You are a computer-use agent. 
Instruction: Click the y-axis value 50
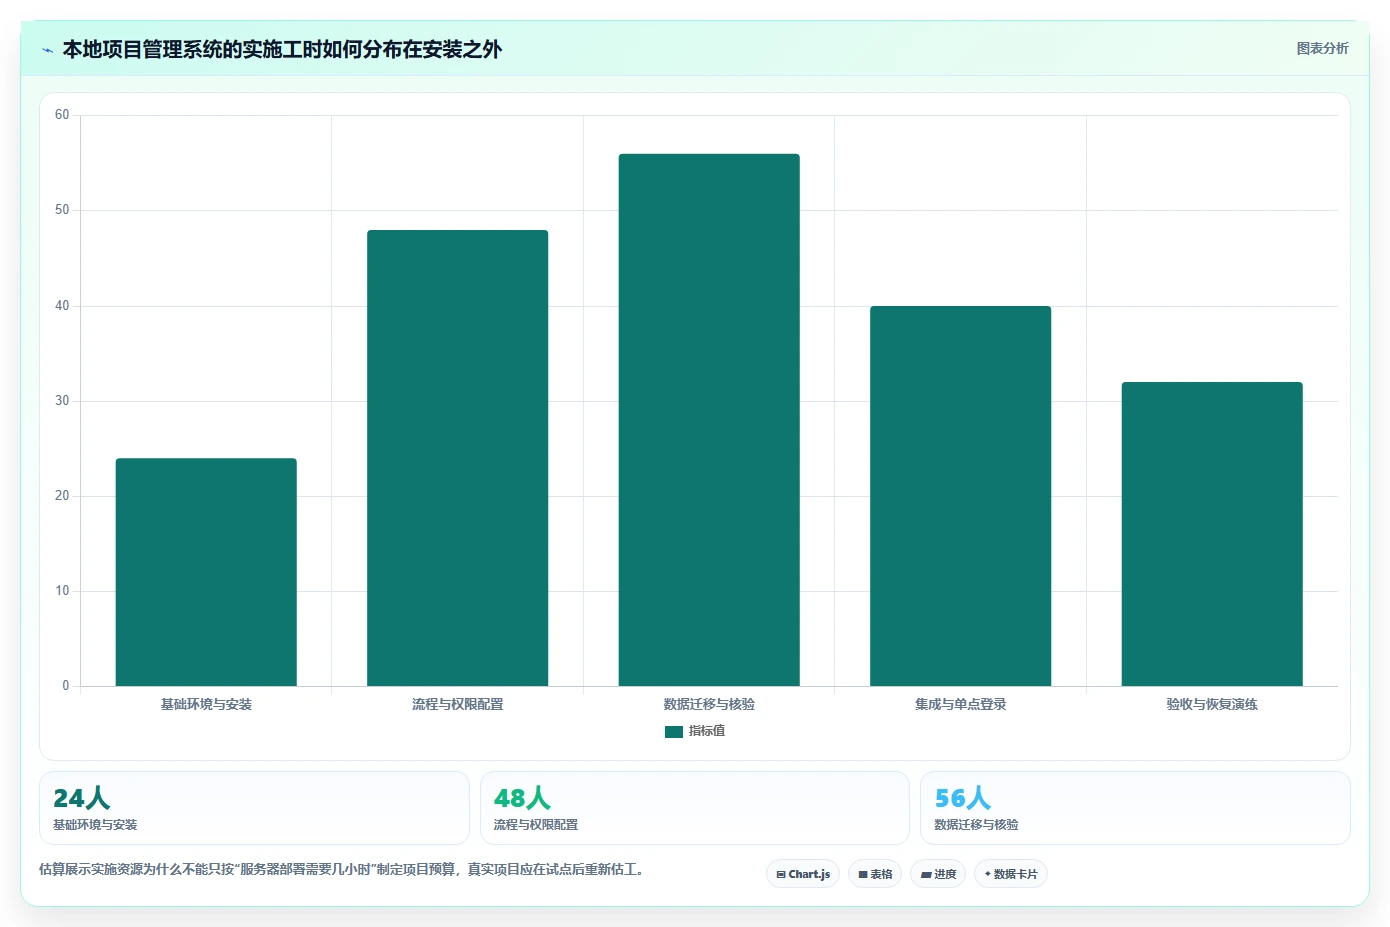point(62,210)
